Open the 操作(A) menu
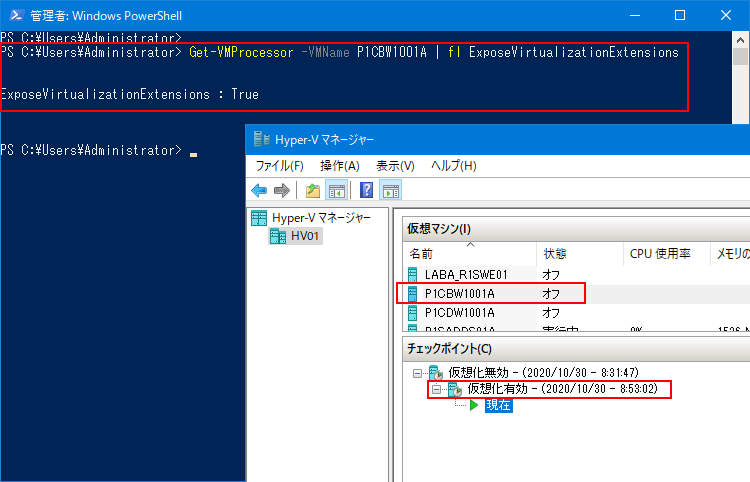This screenshot has width=750, height=482. tap(340, 166)
